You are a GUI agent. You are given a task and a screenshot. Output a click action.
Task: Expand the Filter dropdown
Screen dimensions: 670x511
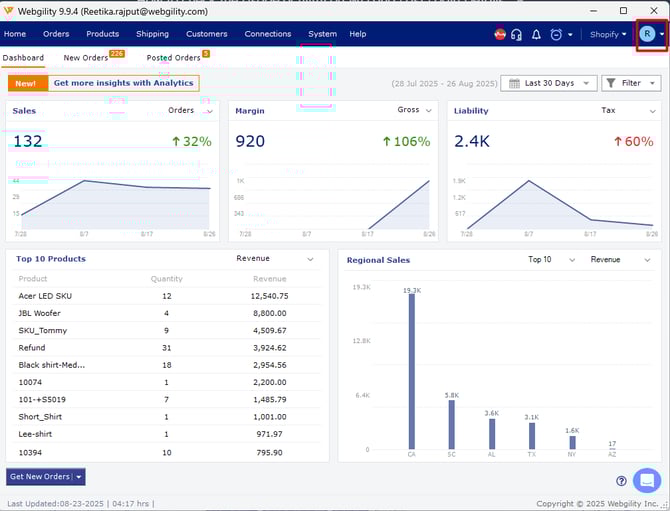click(x=632, y=83)
